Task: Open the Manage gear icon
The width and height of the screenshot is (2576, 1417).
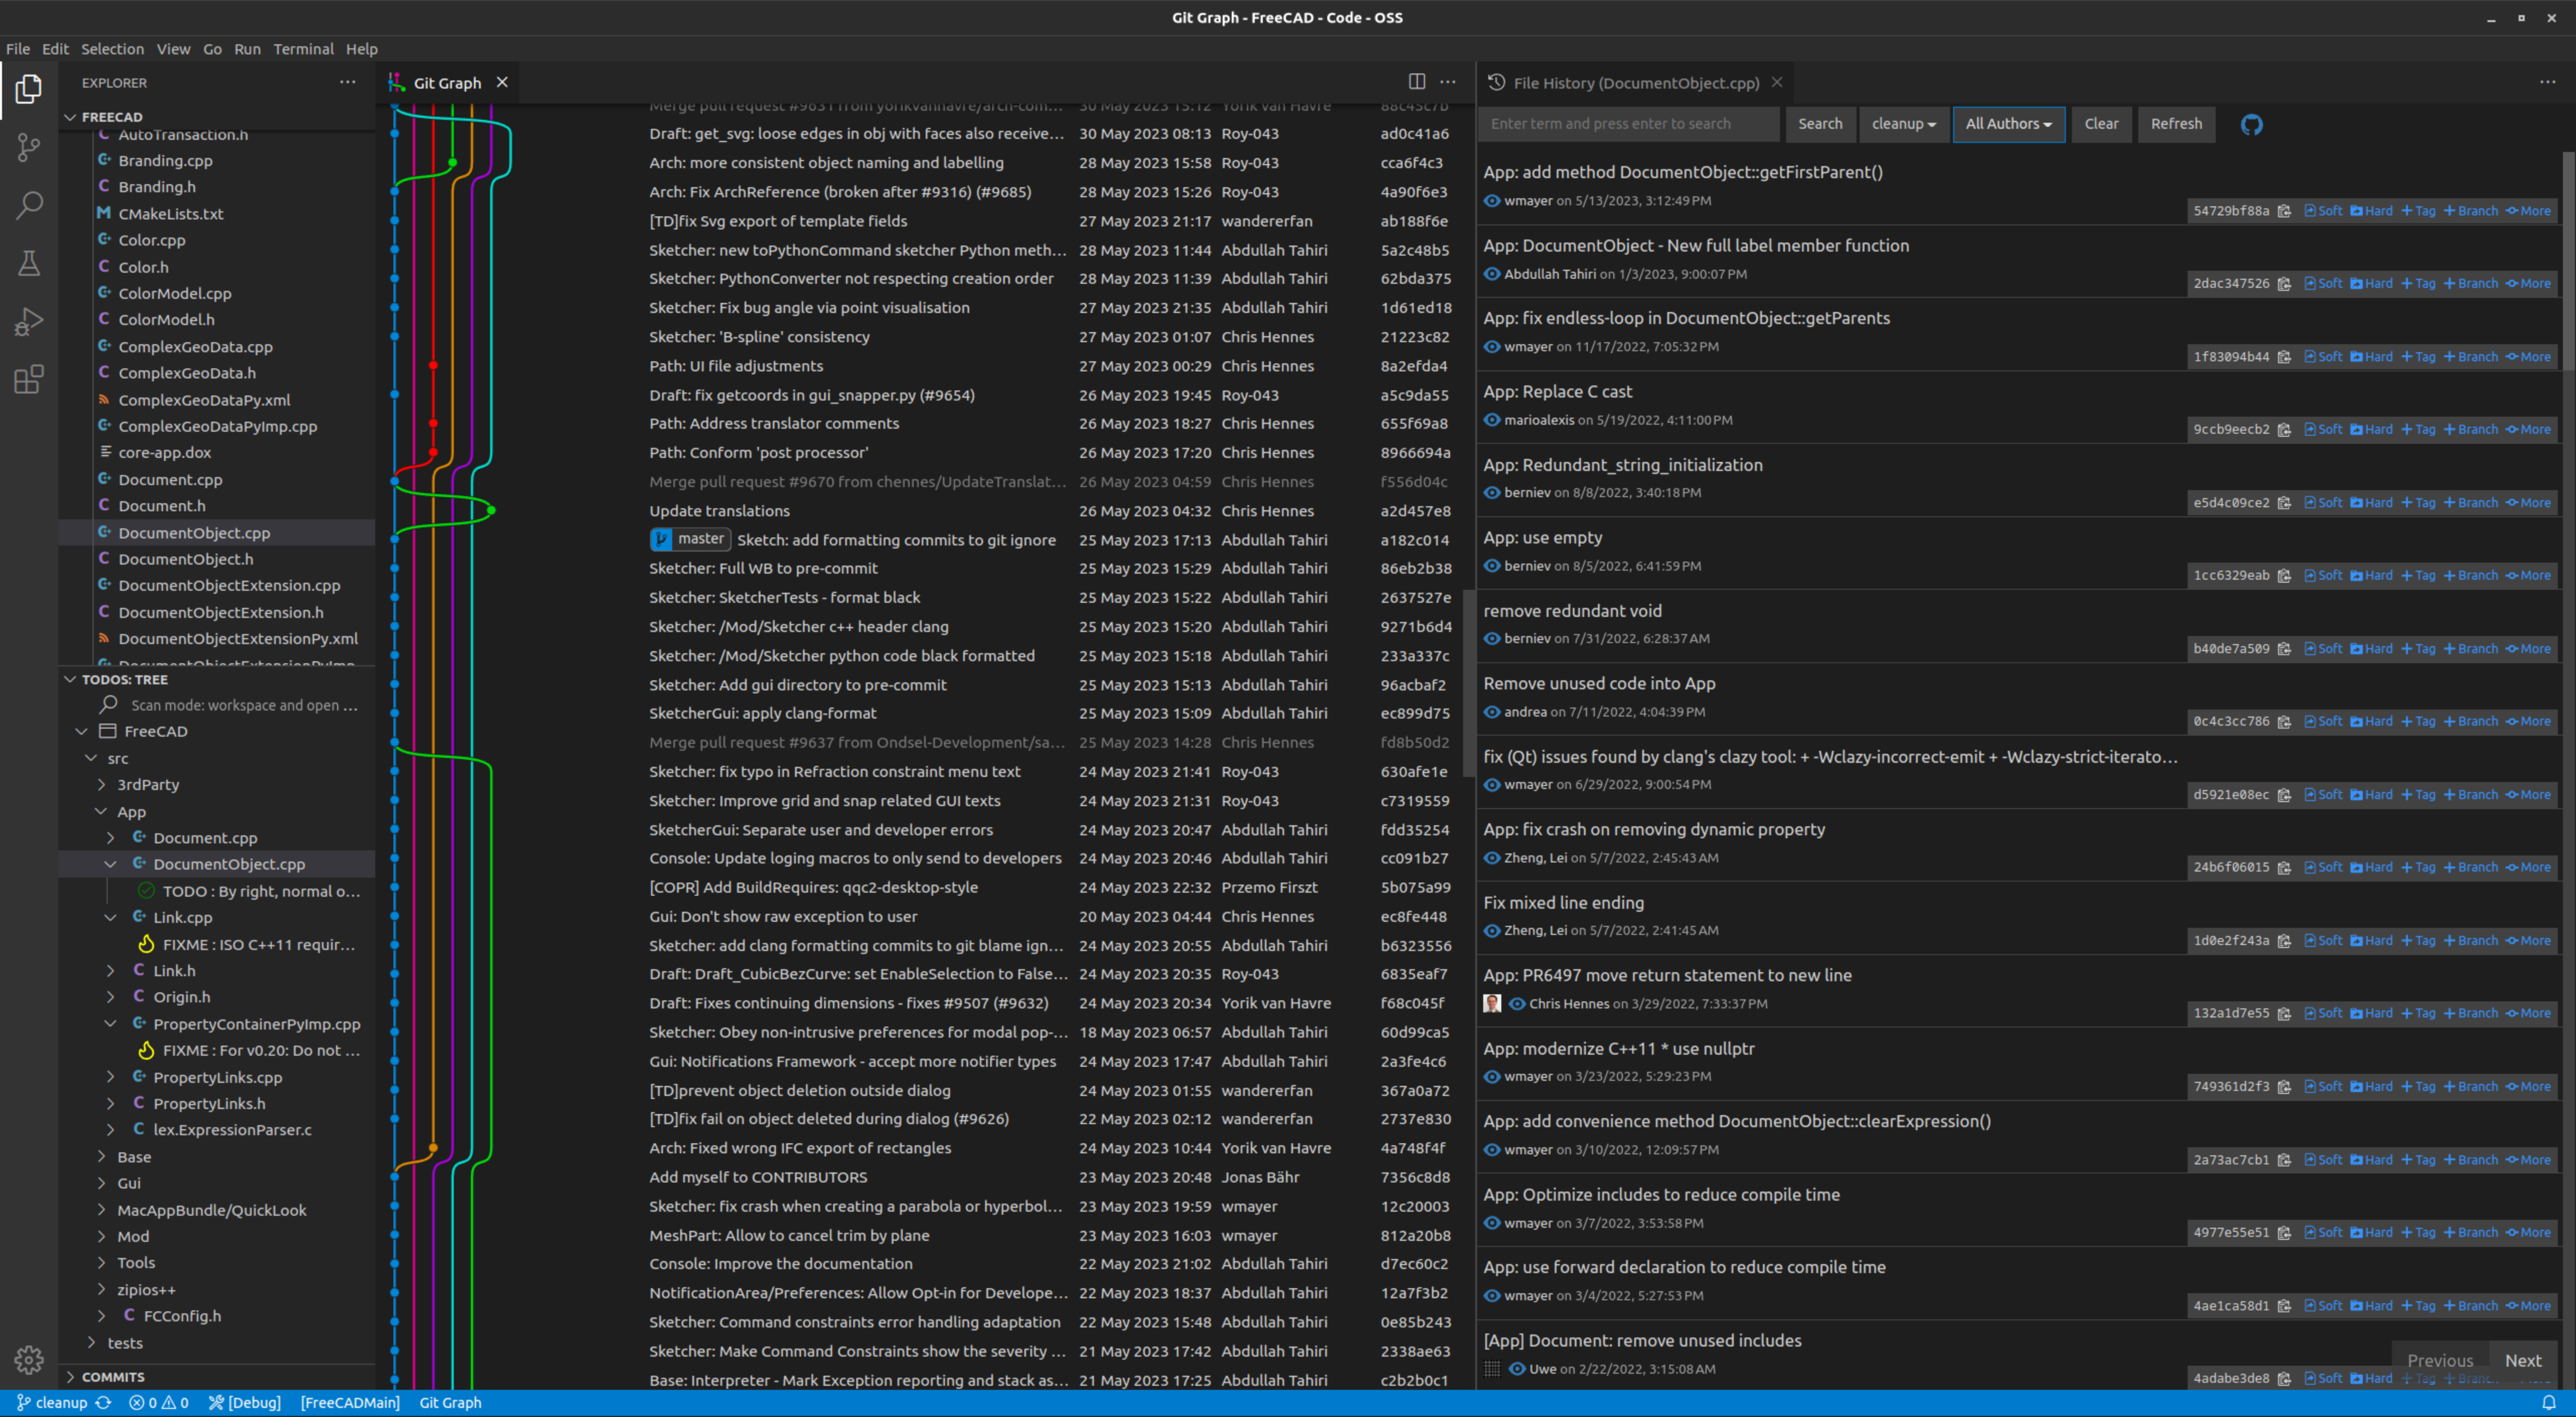Action: pos(29,1359)
